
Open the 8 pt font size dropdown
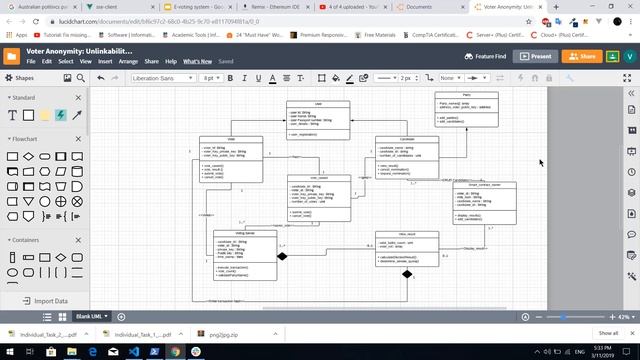[211, 78]
